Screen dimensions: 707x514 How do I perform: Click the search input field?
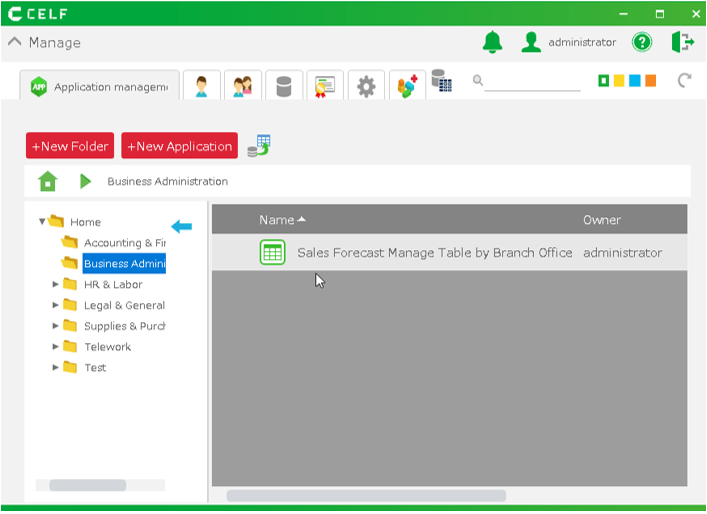click(532, 82)
